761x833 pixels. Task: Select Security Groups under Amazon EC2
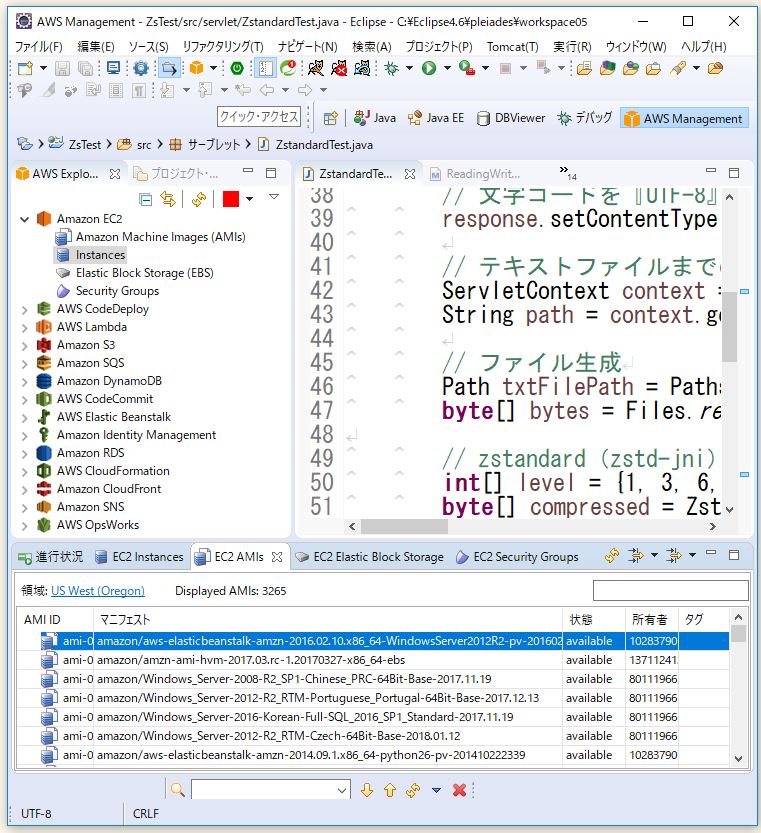117,291
